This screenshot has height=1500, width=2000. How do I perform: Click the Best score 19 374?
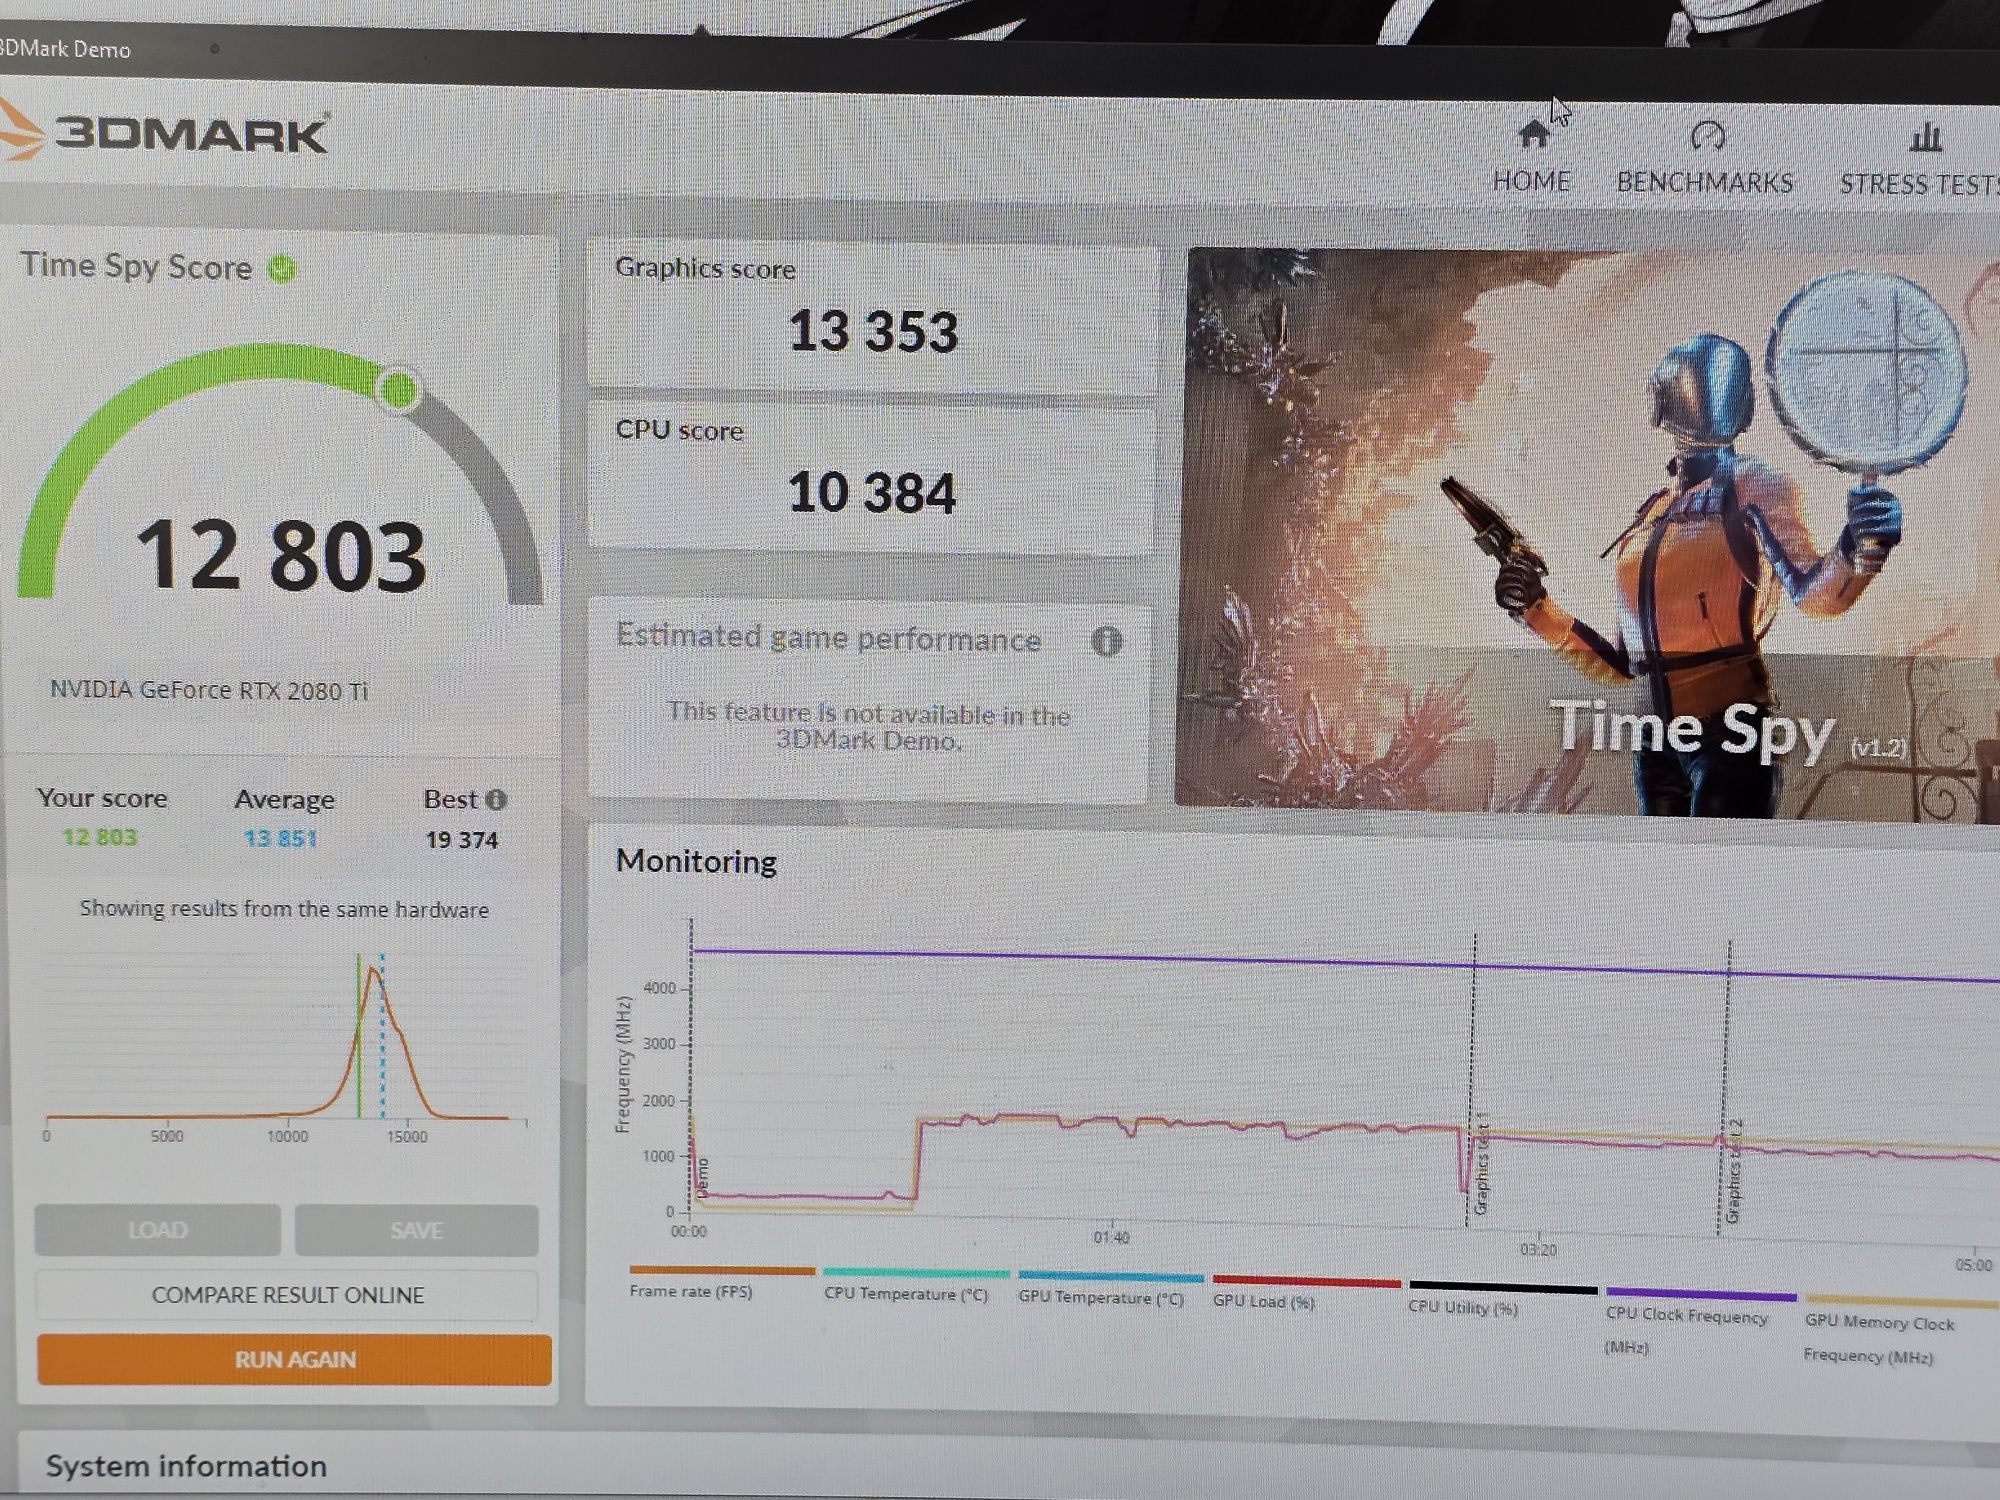pyautogui.click(x=461, y=840)
